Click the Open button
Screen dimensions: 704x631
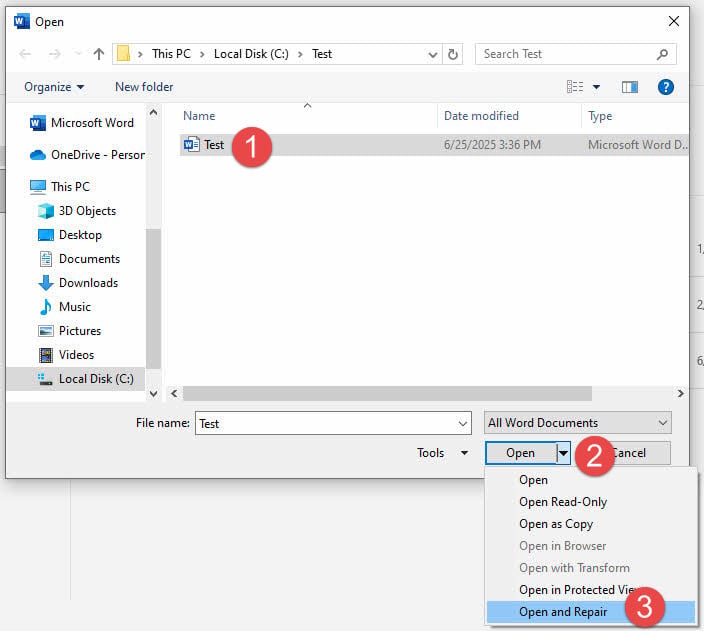tap(521, 453)
